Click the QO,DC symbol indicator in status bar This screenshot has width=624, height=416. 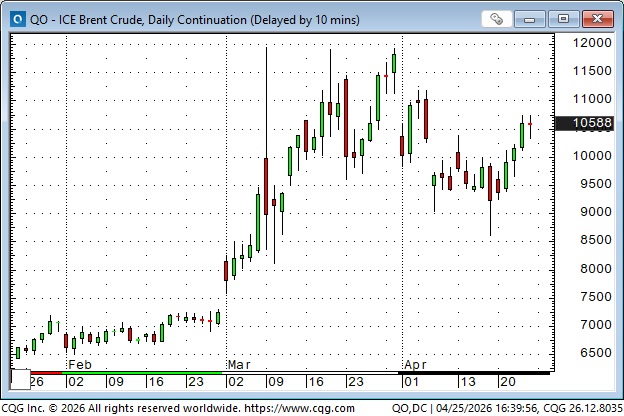414,408
